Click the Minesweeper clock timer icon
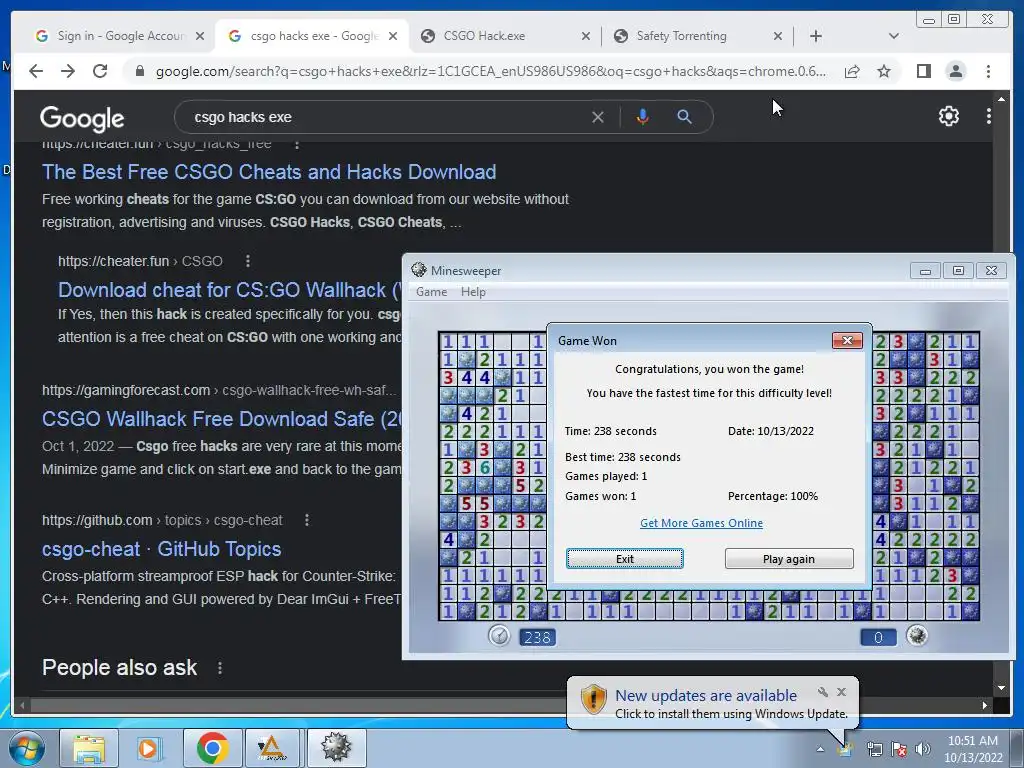1024x768 pixels. point(499,635)
